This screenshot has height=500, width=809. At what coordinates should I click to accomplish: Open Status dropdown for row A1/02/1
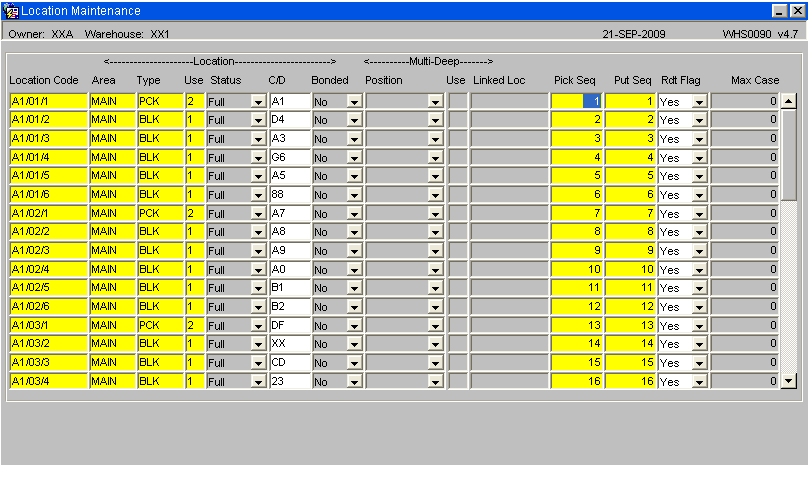[x=258, y=214]
